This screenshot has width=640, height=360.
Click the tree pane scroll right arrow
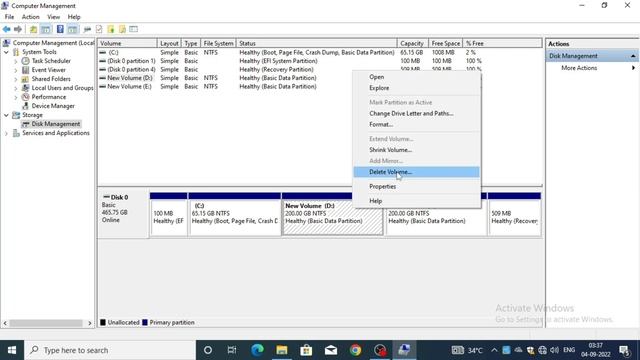90,323
